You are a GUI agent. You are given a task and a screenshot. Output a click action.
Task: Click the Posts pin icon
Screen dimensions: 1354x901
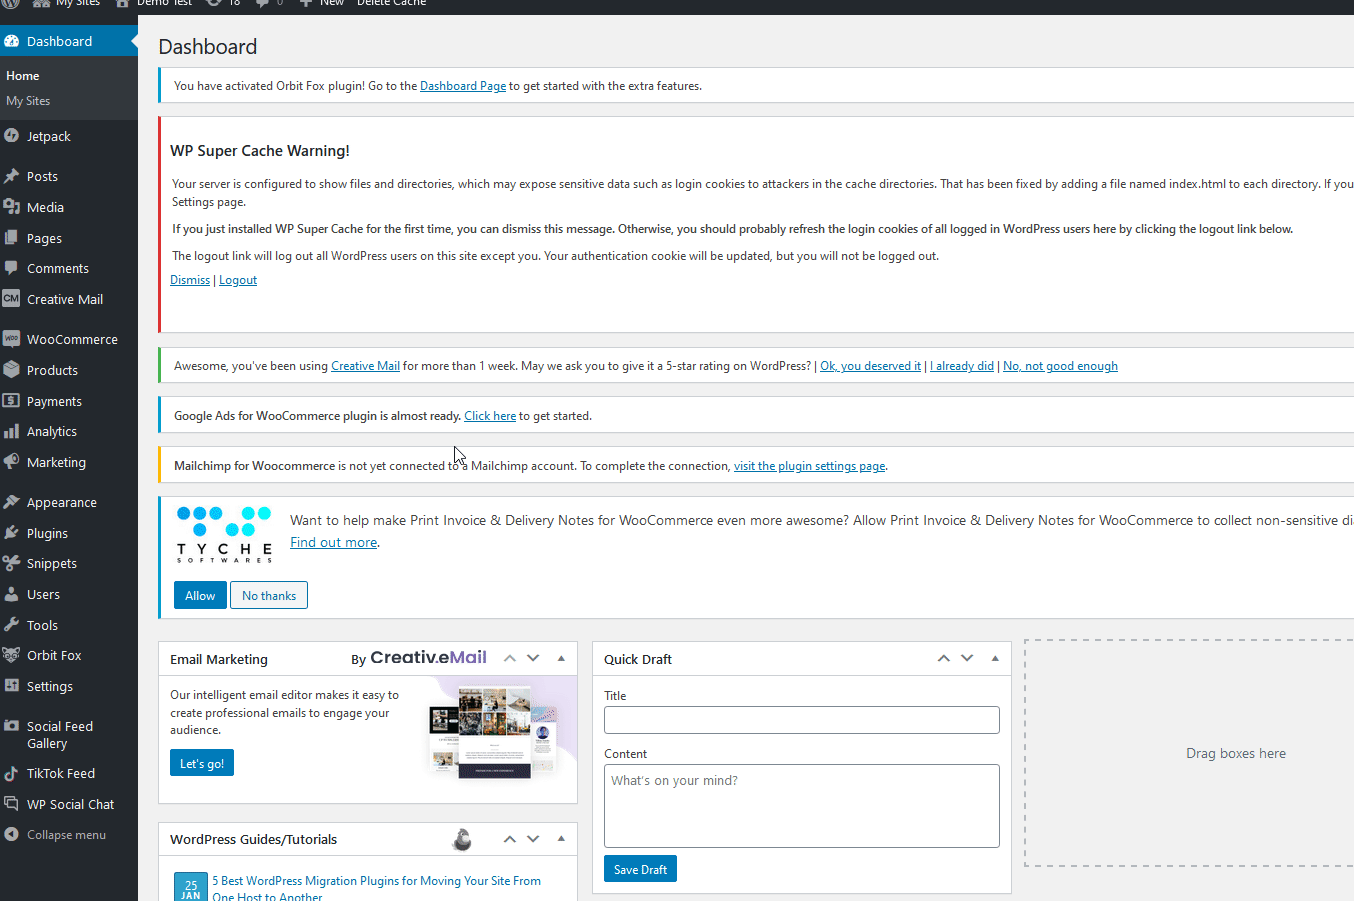[x=12, y=176]
